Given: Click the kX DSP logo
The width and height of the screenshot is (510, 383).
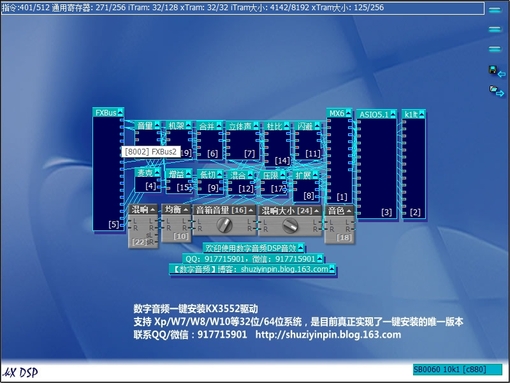Looking at the screenshot, I should coord(21,372).
